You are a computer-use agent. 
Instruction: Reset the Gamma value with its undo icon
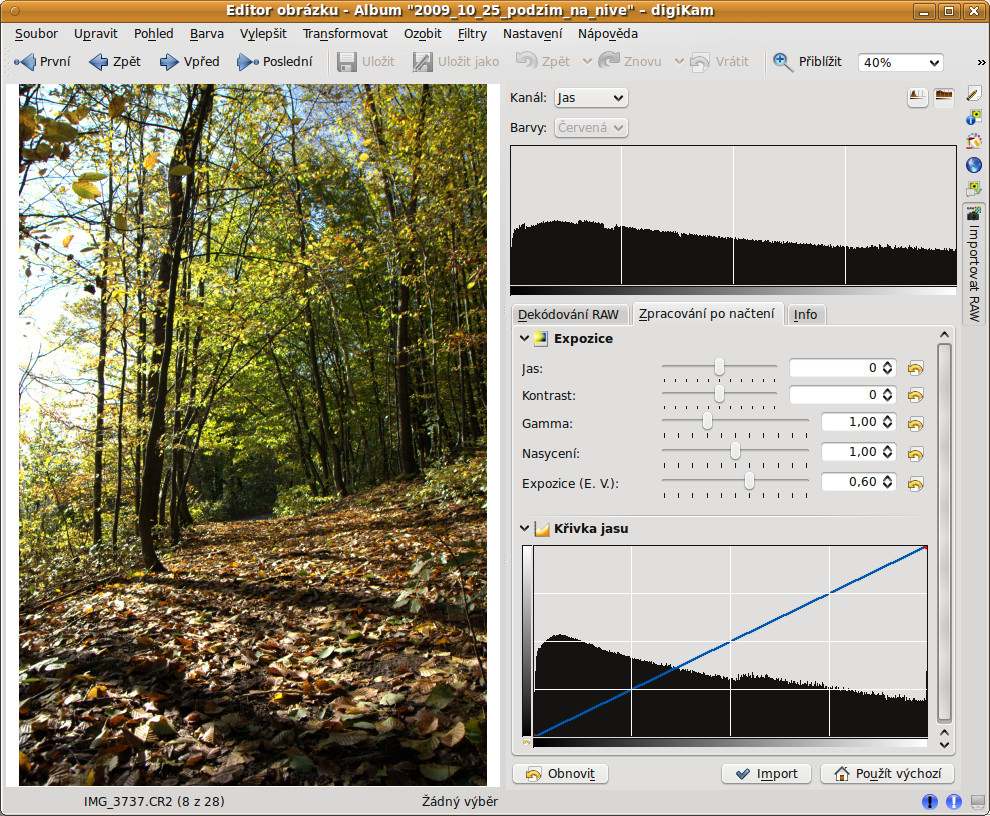pyautogui.click(x=915, y=424)
